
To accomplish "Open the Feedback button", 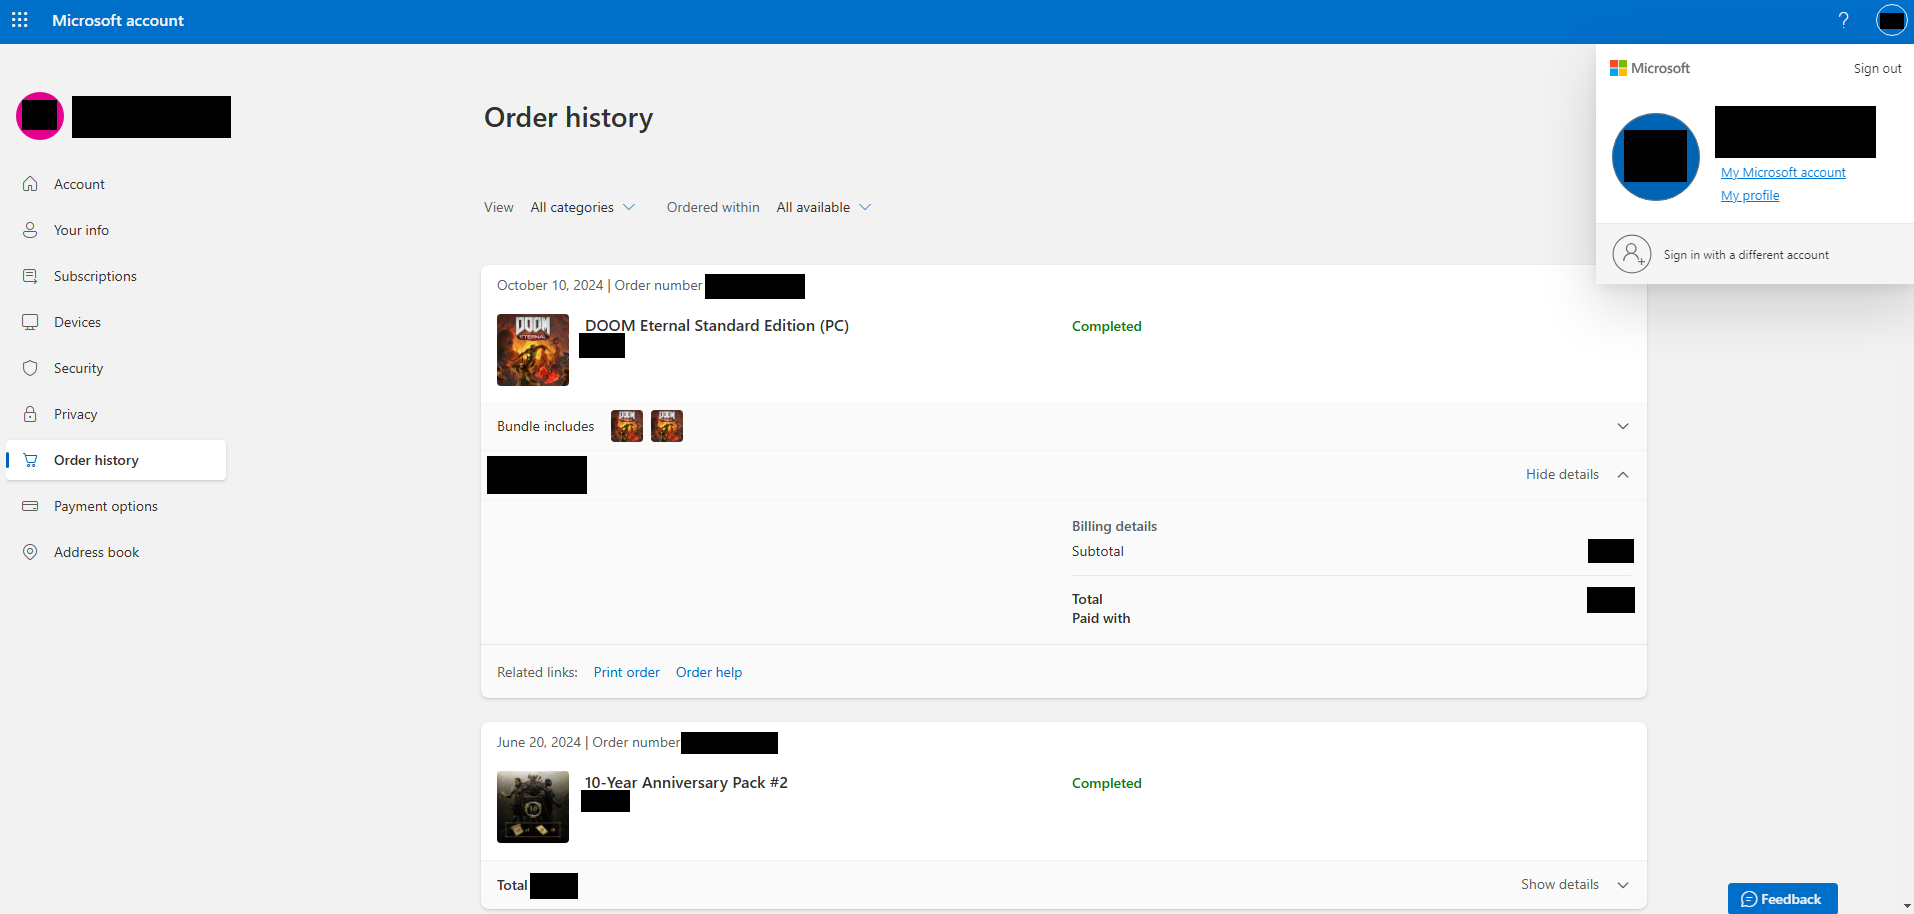I will [1782, 898].
